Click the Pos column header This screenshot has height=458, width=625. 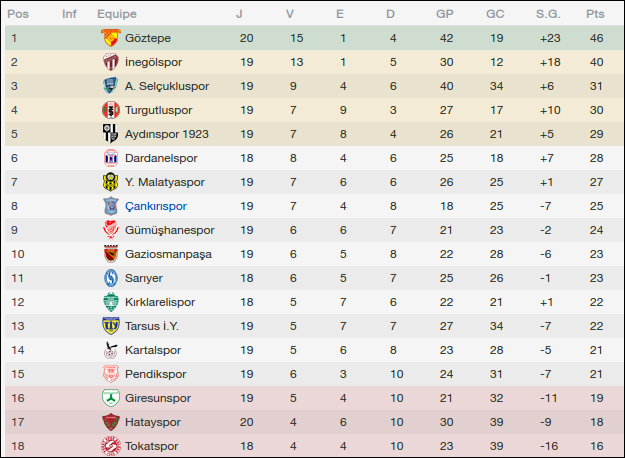(18, 14)
